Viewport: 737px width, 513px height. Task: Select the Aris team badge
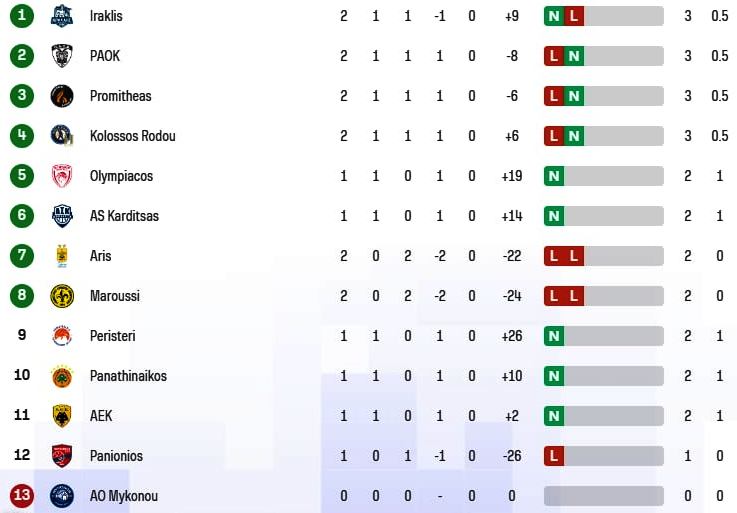coord(62,256)
